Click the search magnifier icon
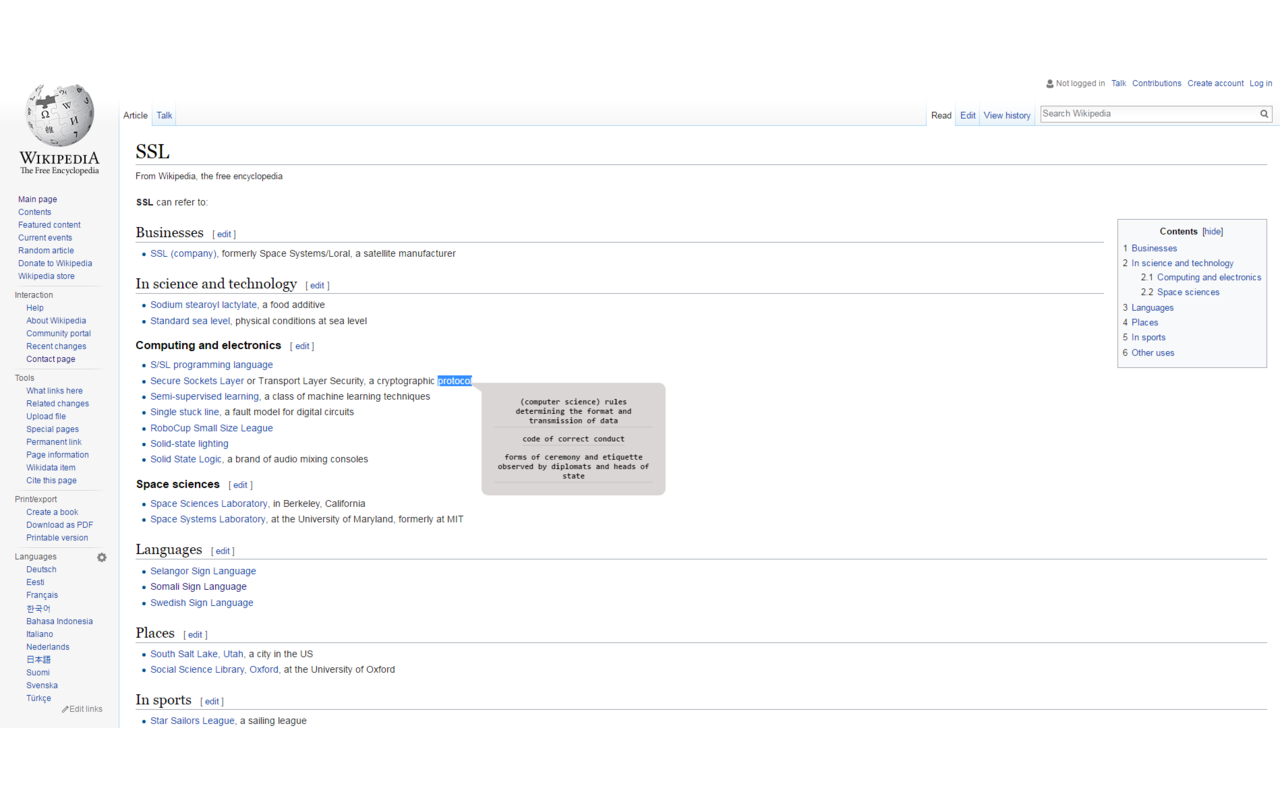 pyautogui.click(x=1264, y=114)
